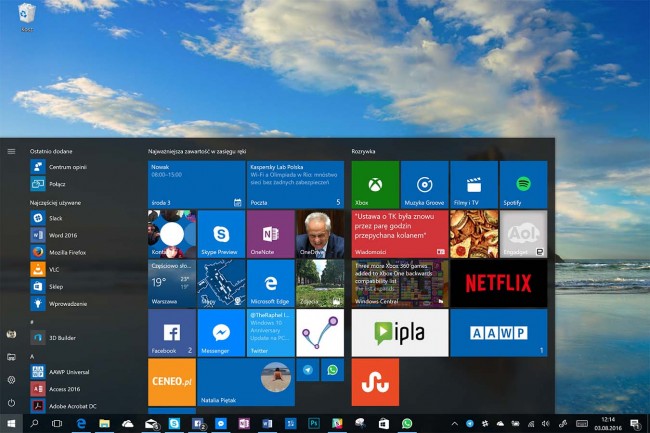Open the Natalia Piętak contact tile
Viewport: 650px width, 433px height.
pos(246,382)
